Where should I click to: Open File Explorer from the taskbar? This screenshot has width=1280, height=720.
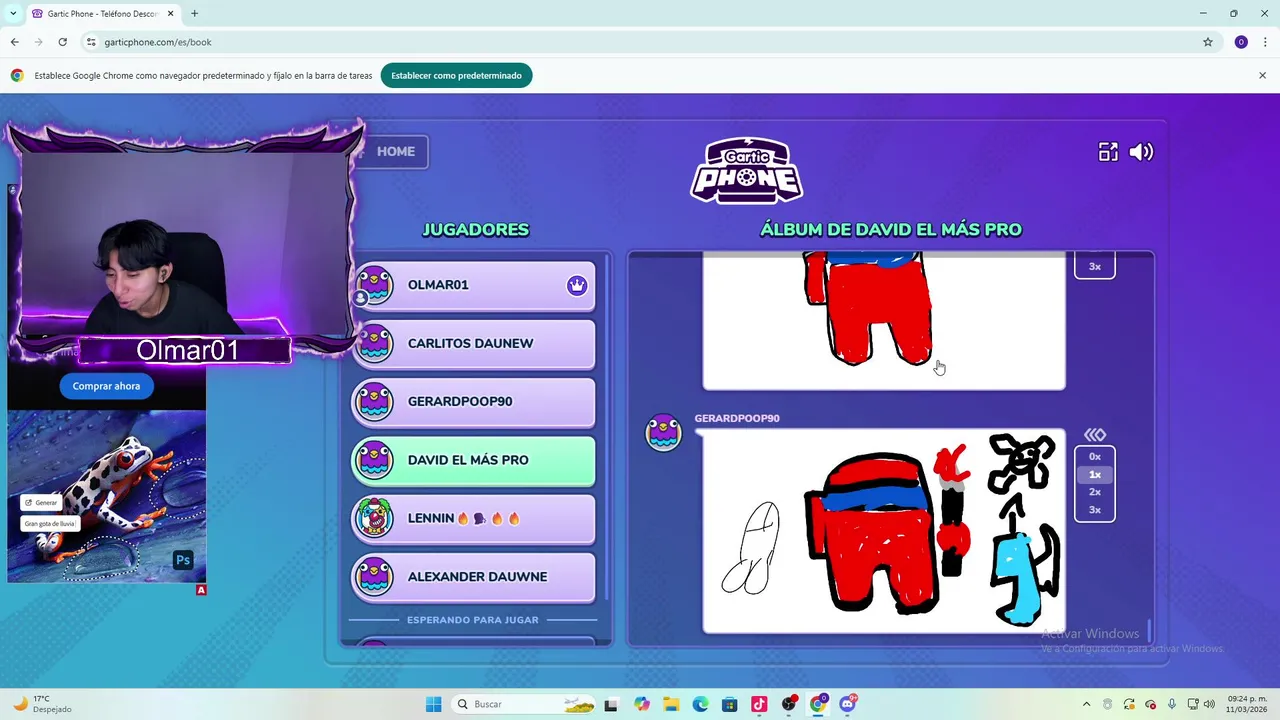coord(671,704)
